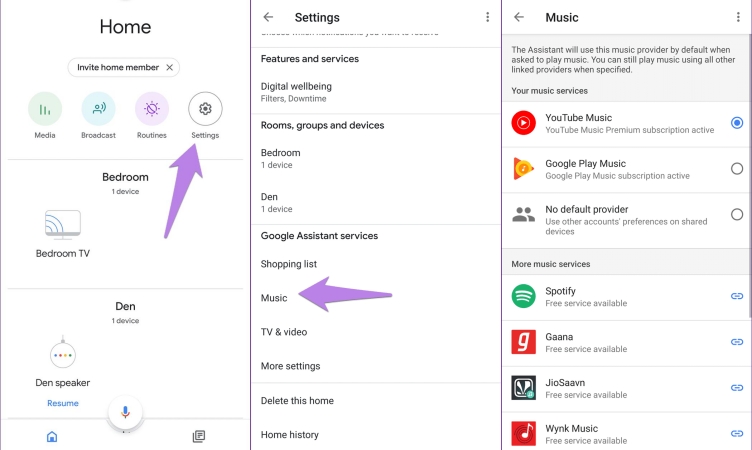752x450 pixels.
Task: Open Den room in Settings
Action: pos(376,202)
